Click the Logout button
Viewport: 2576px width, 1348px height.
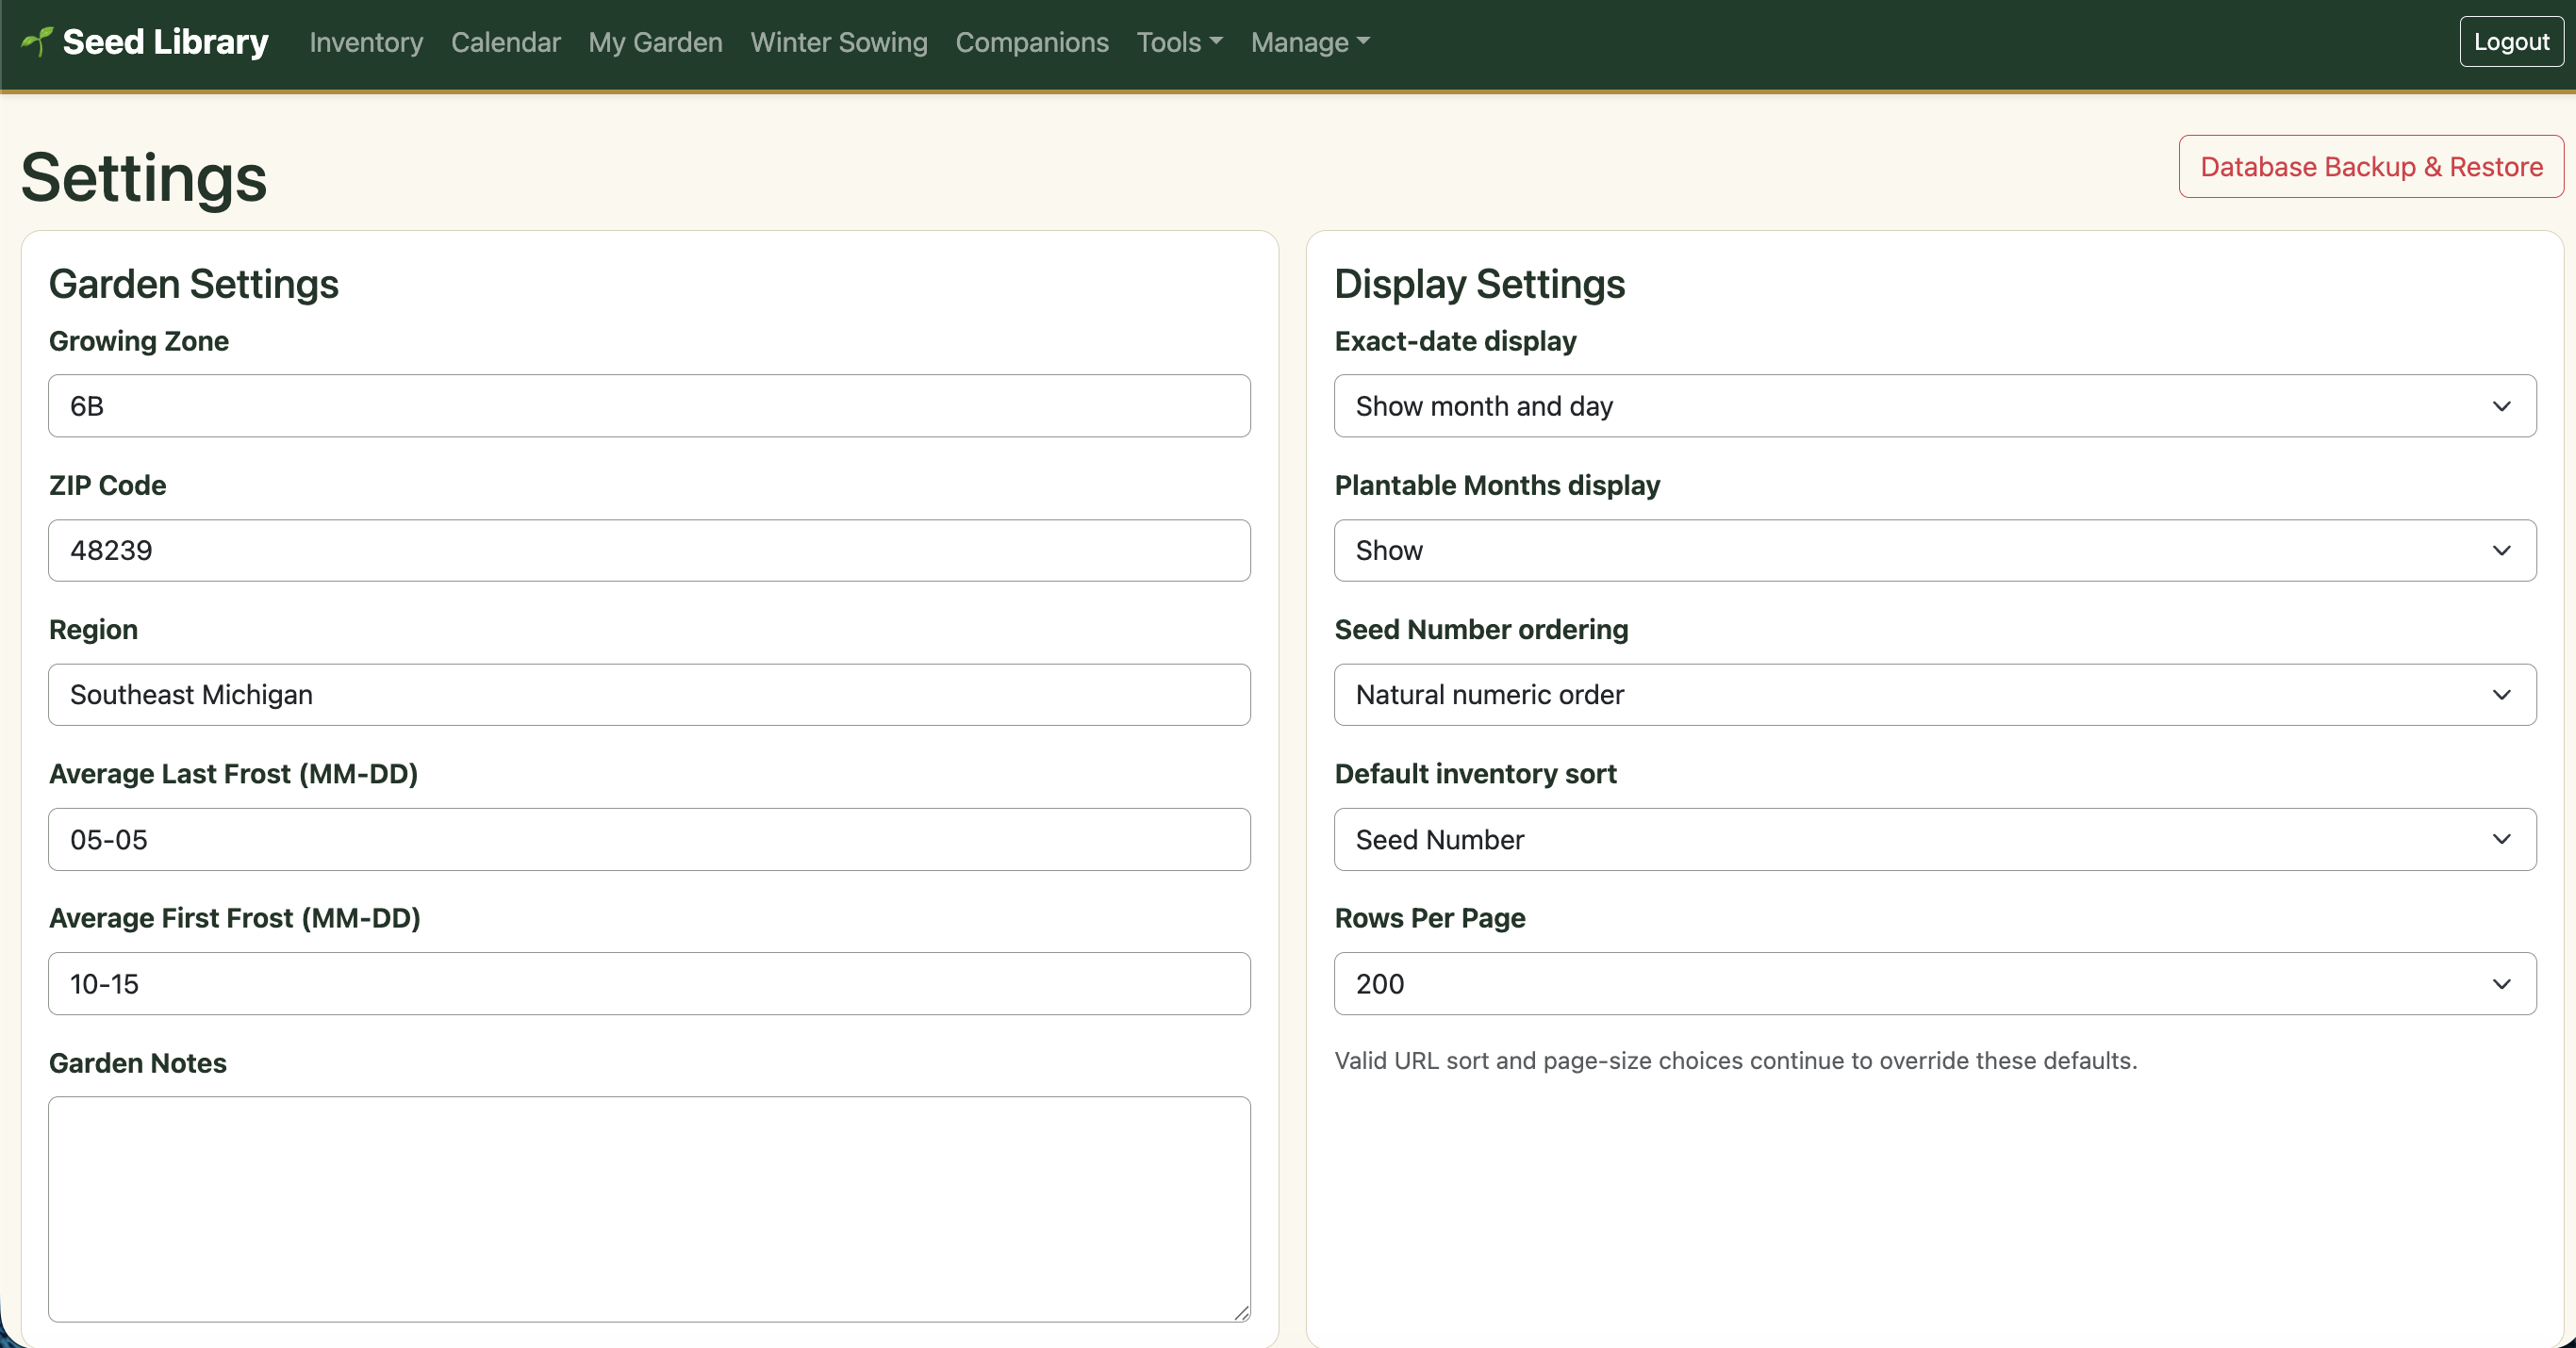click(x=2511, y=42)
